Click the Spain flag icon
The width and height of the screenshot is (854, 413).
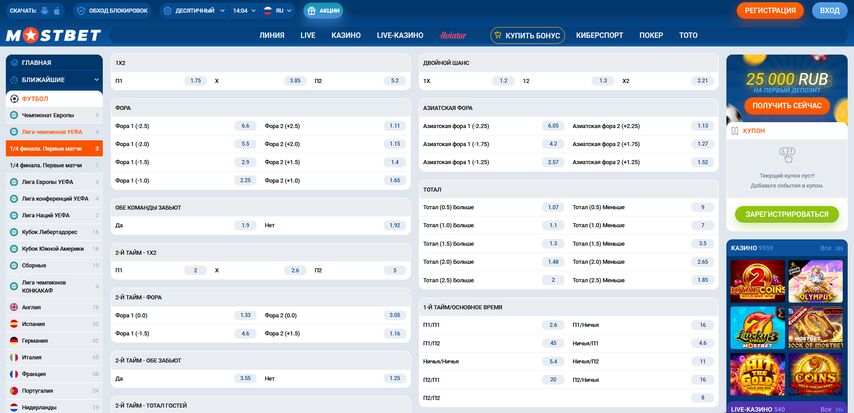pyautogui.click(x=14, y=324)
